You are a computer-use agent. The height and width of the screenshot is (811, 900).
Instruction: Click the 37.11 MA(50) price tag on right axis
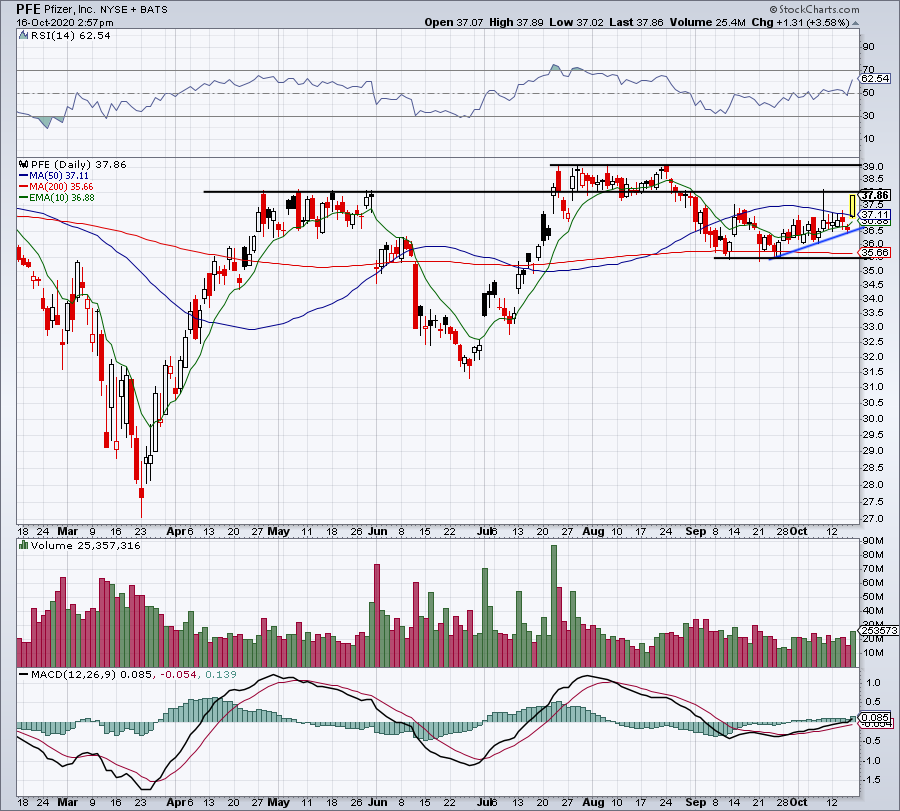pyautogui.click(x=875, y=214)
